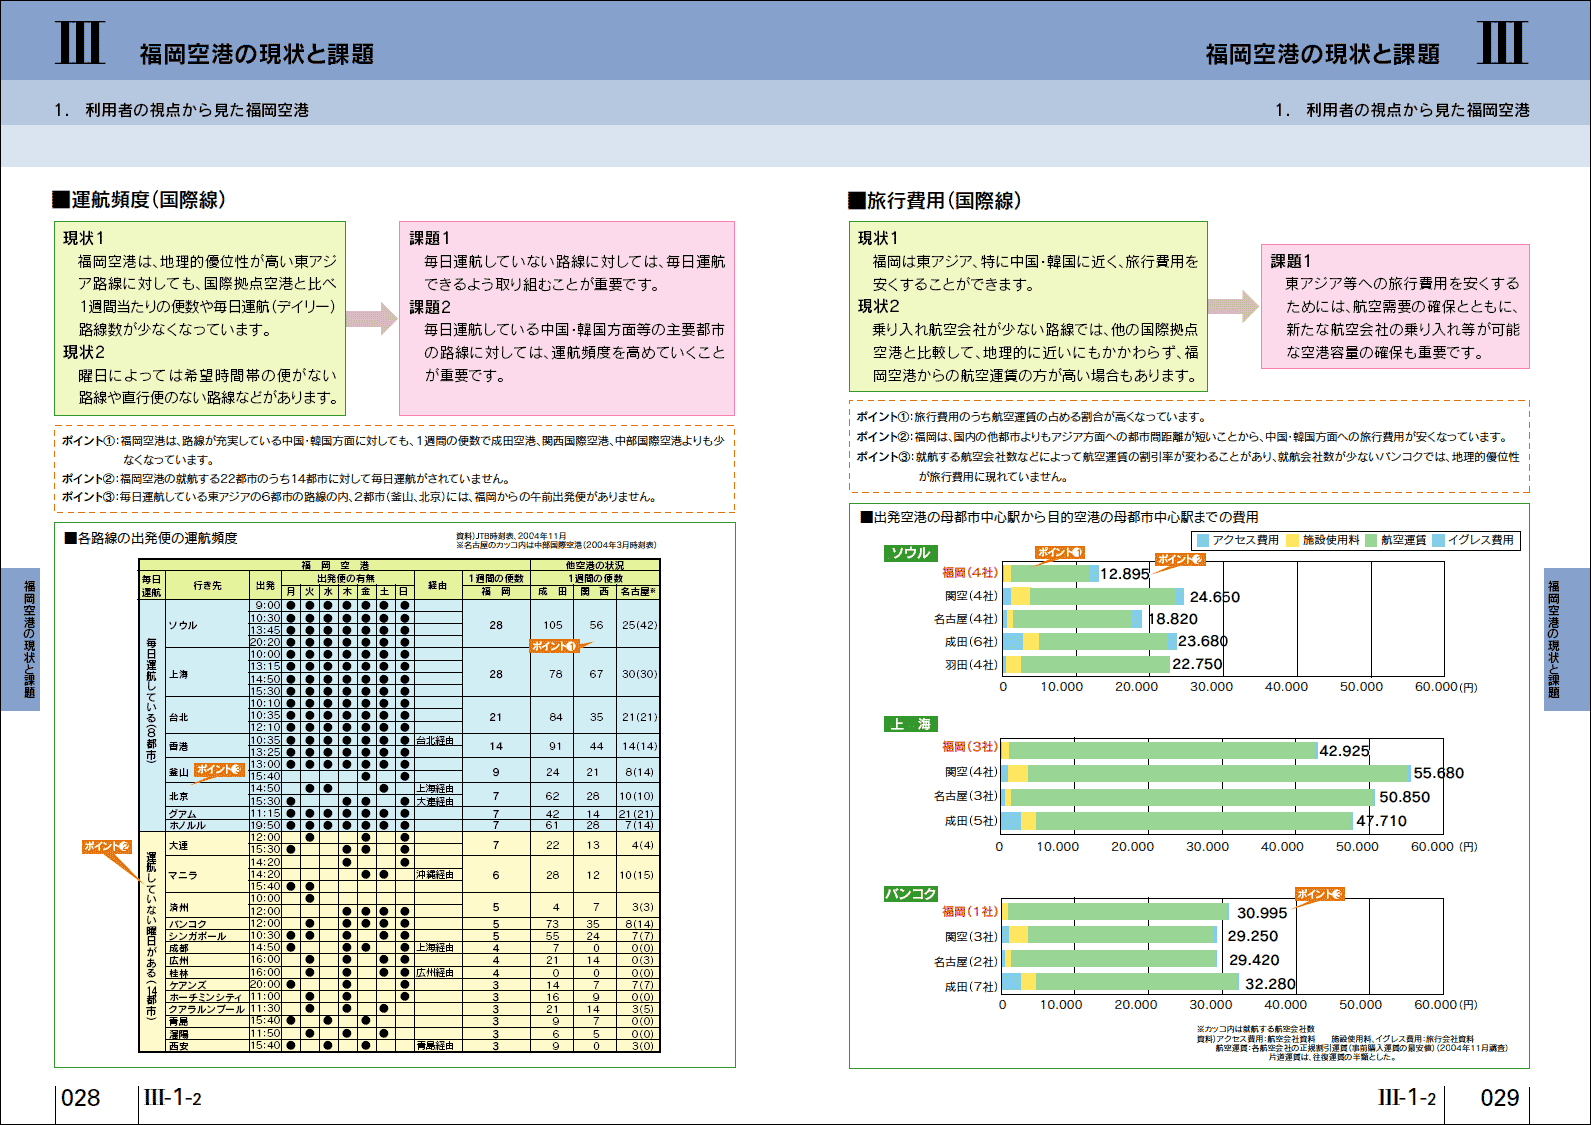This screenshot has height=1125, width=1591.
Task: Click the 旅行費用(国際線) section heading
Action: click(x=935, y=200)
